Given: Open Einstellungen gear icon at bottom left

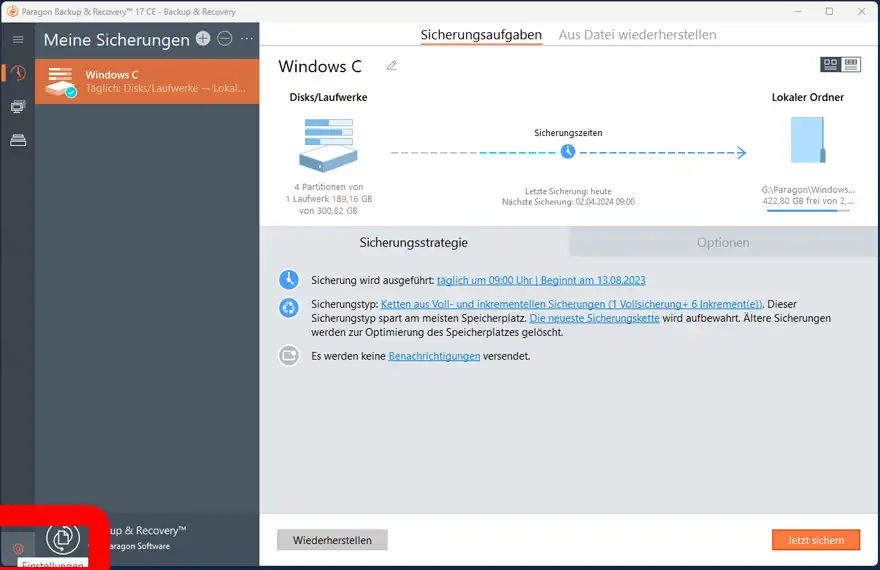Looking at the screenshot, I should click(18, 548).
